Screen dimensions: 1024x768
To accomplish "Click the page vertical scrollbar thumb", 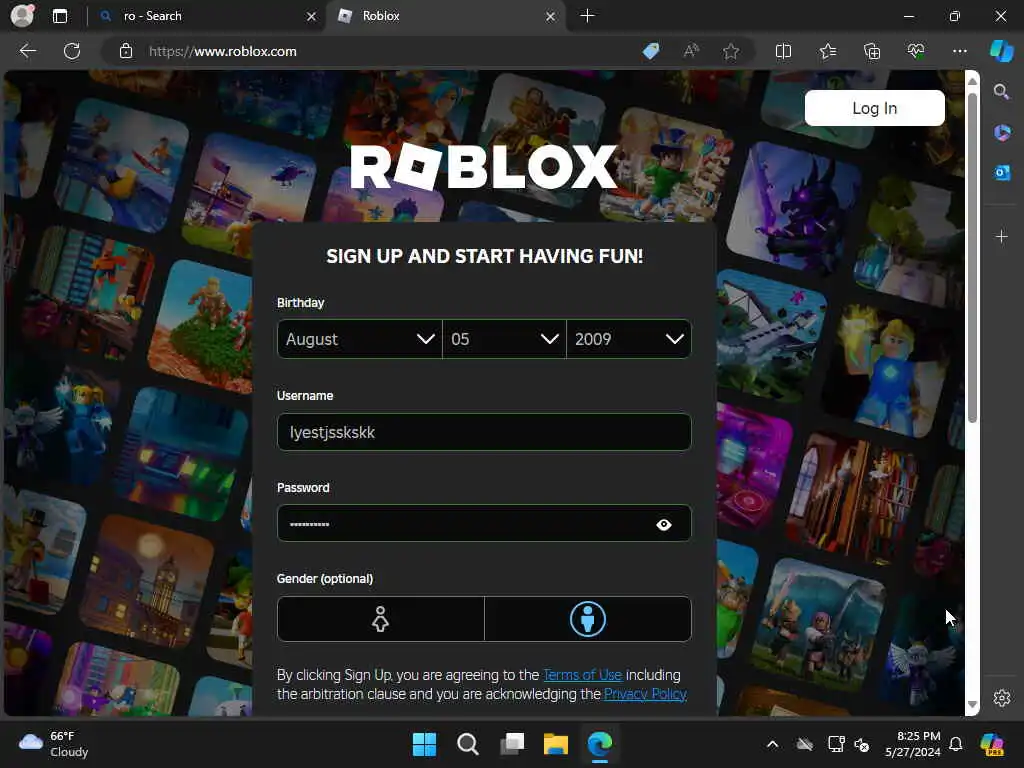I will pos(972,258).
